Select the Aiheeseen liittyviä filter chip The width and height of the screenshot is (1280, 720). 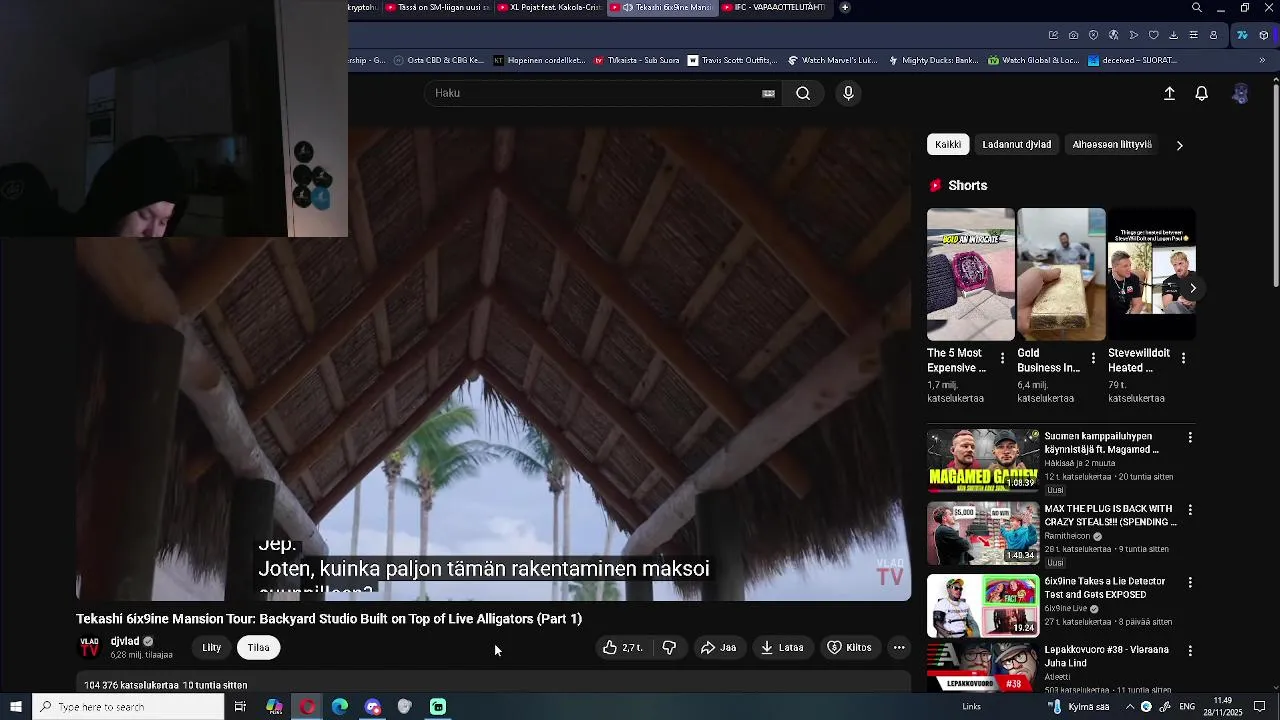point(1112,145)
